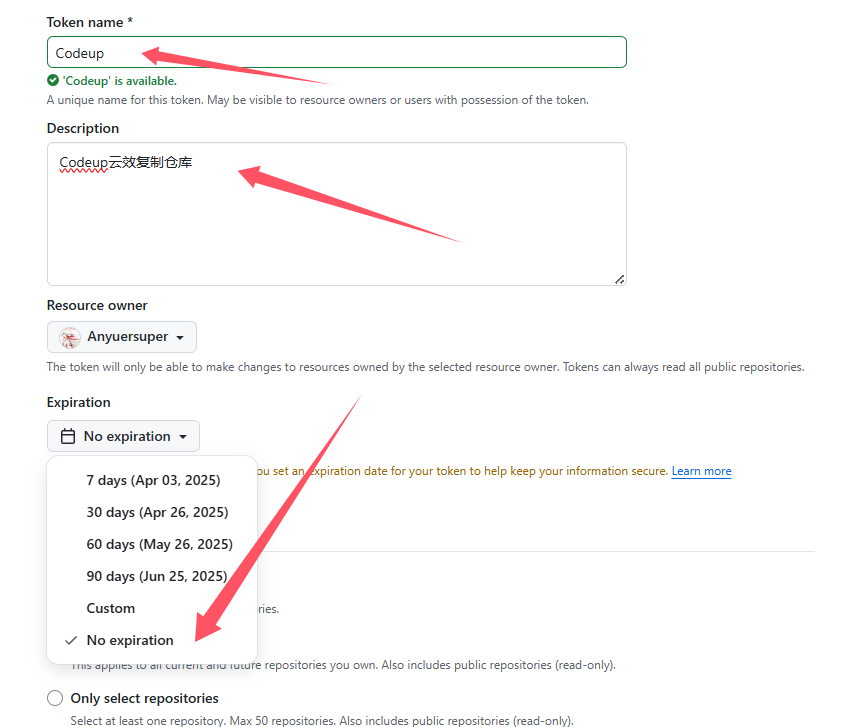843x727 pixels.
Task: Click inside the Description text area
Action: pyautogui.click(x=337, y=214)
